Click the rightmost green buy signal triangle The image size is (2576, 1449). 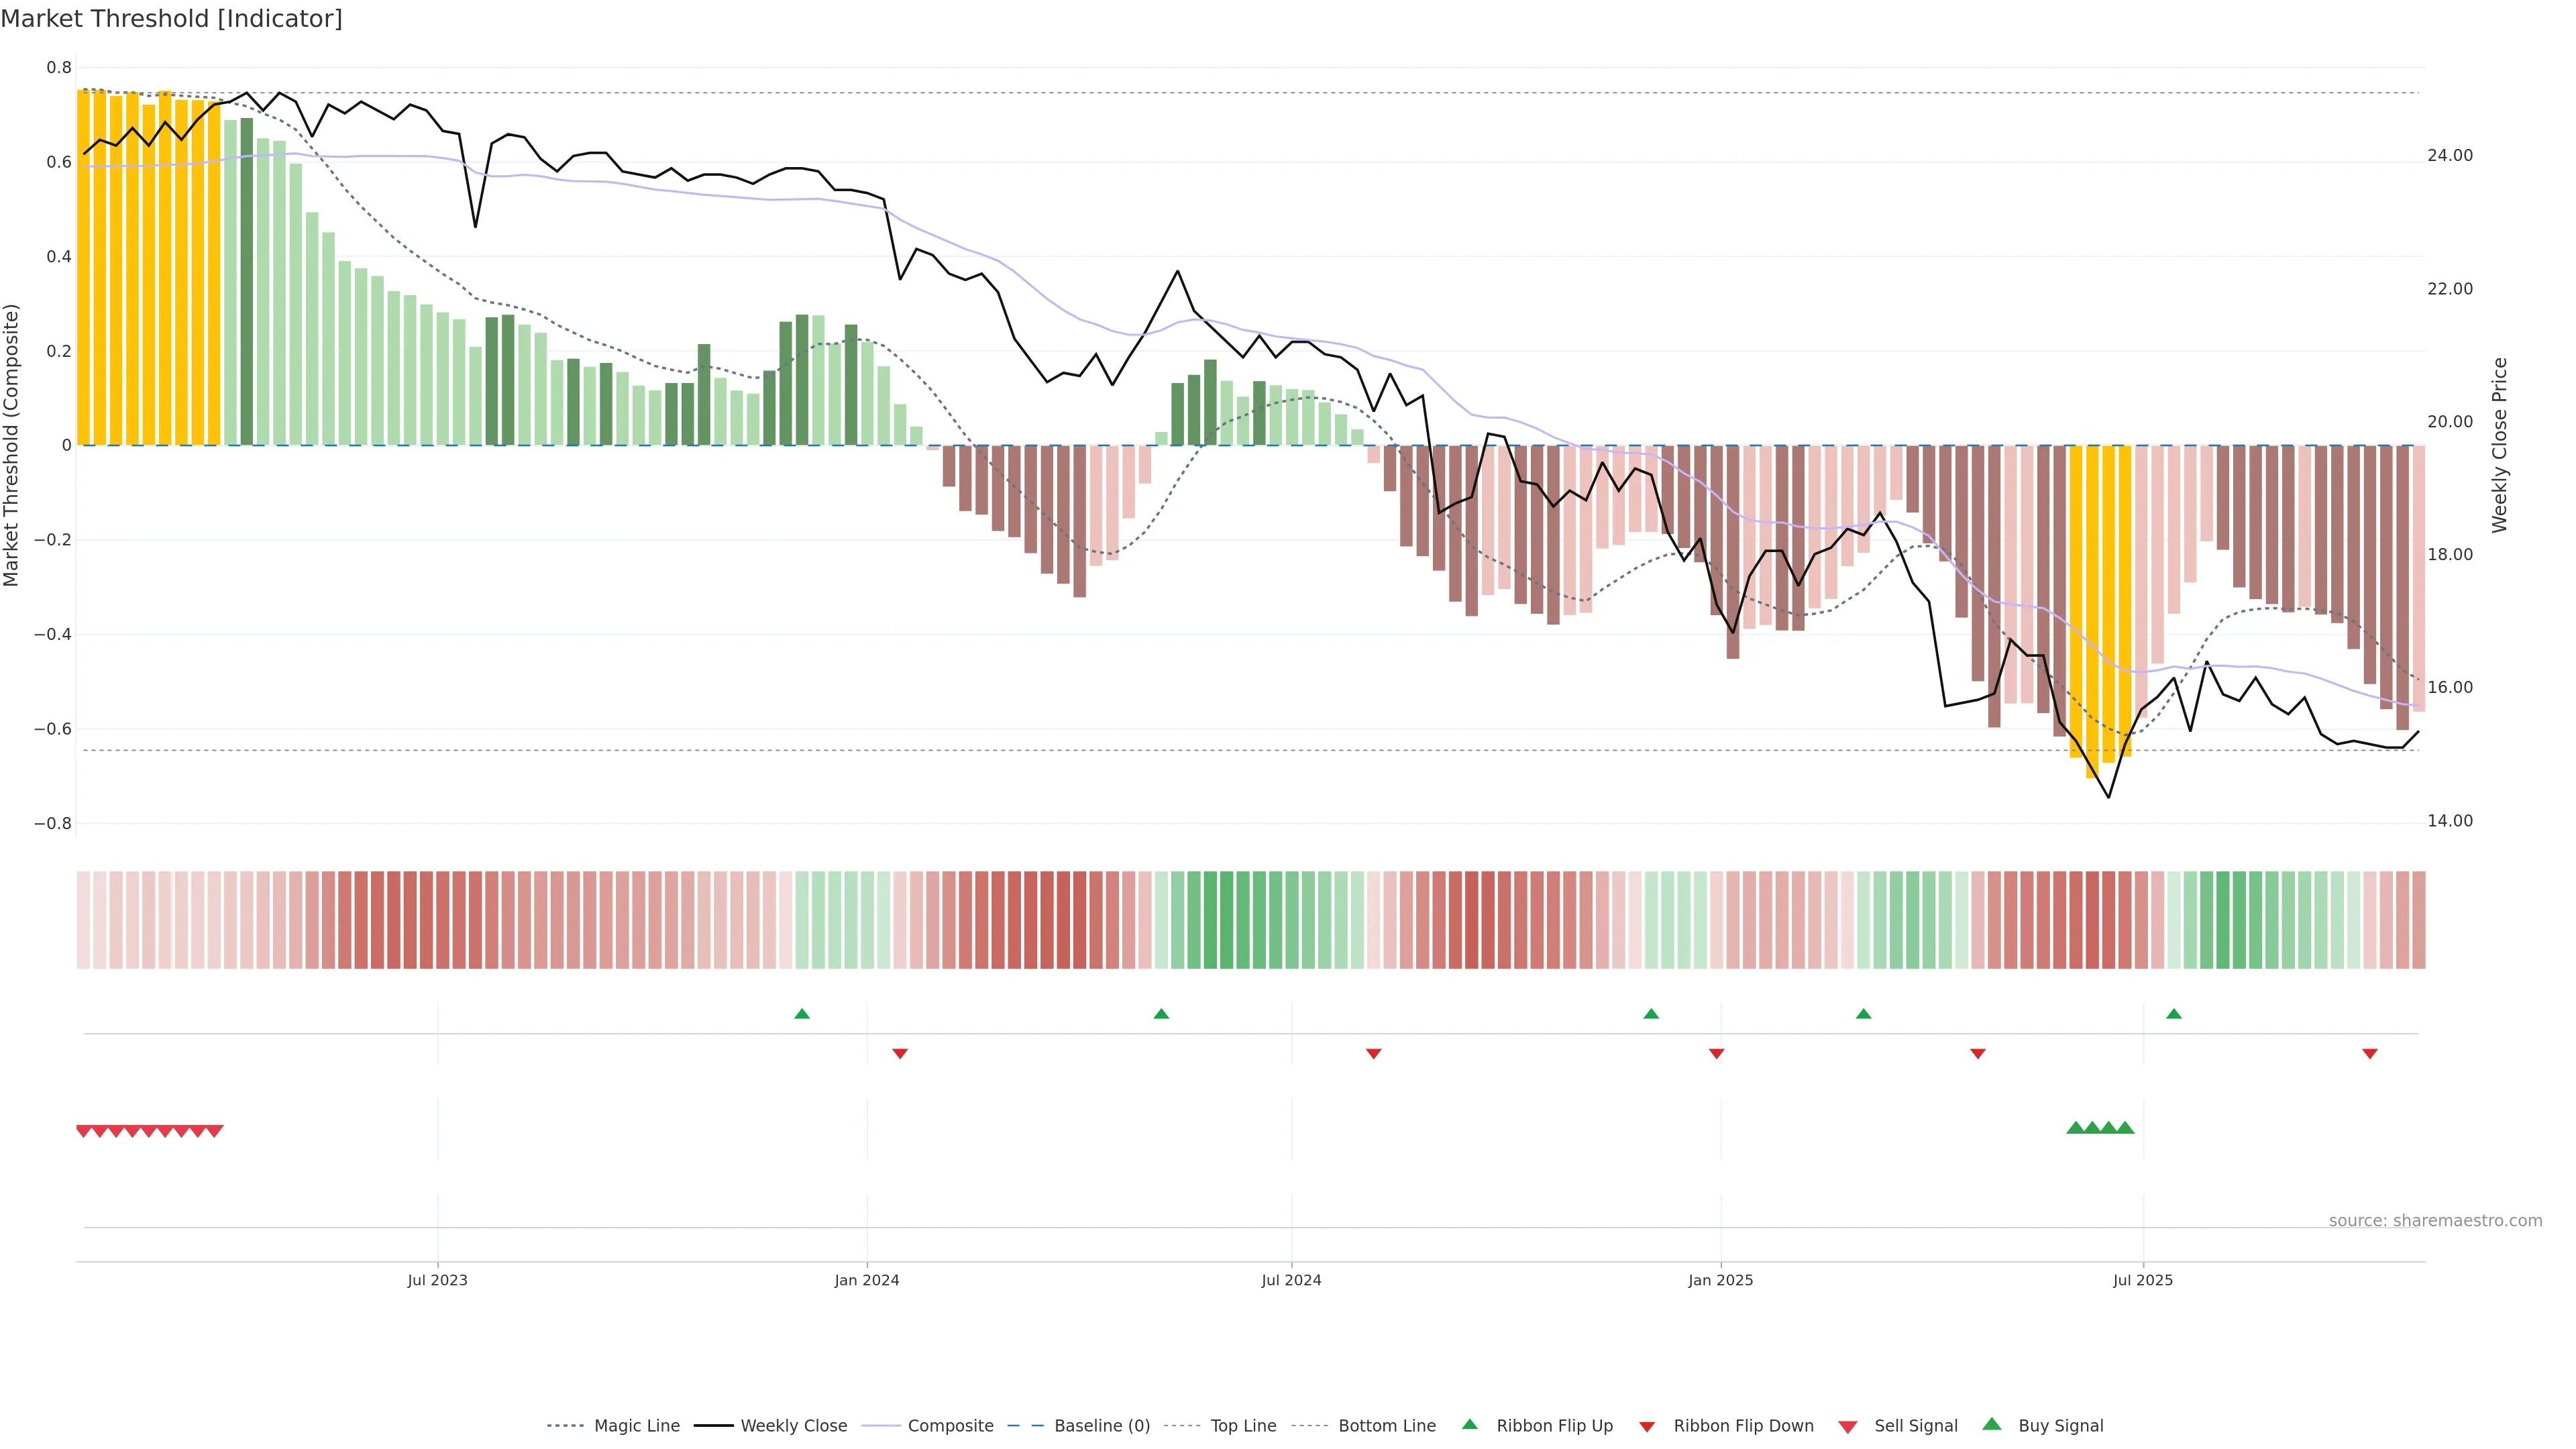(2125, 1128)
